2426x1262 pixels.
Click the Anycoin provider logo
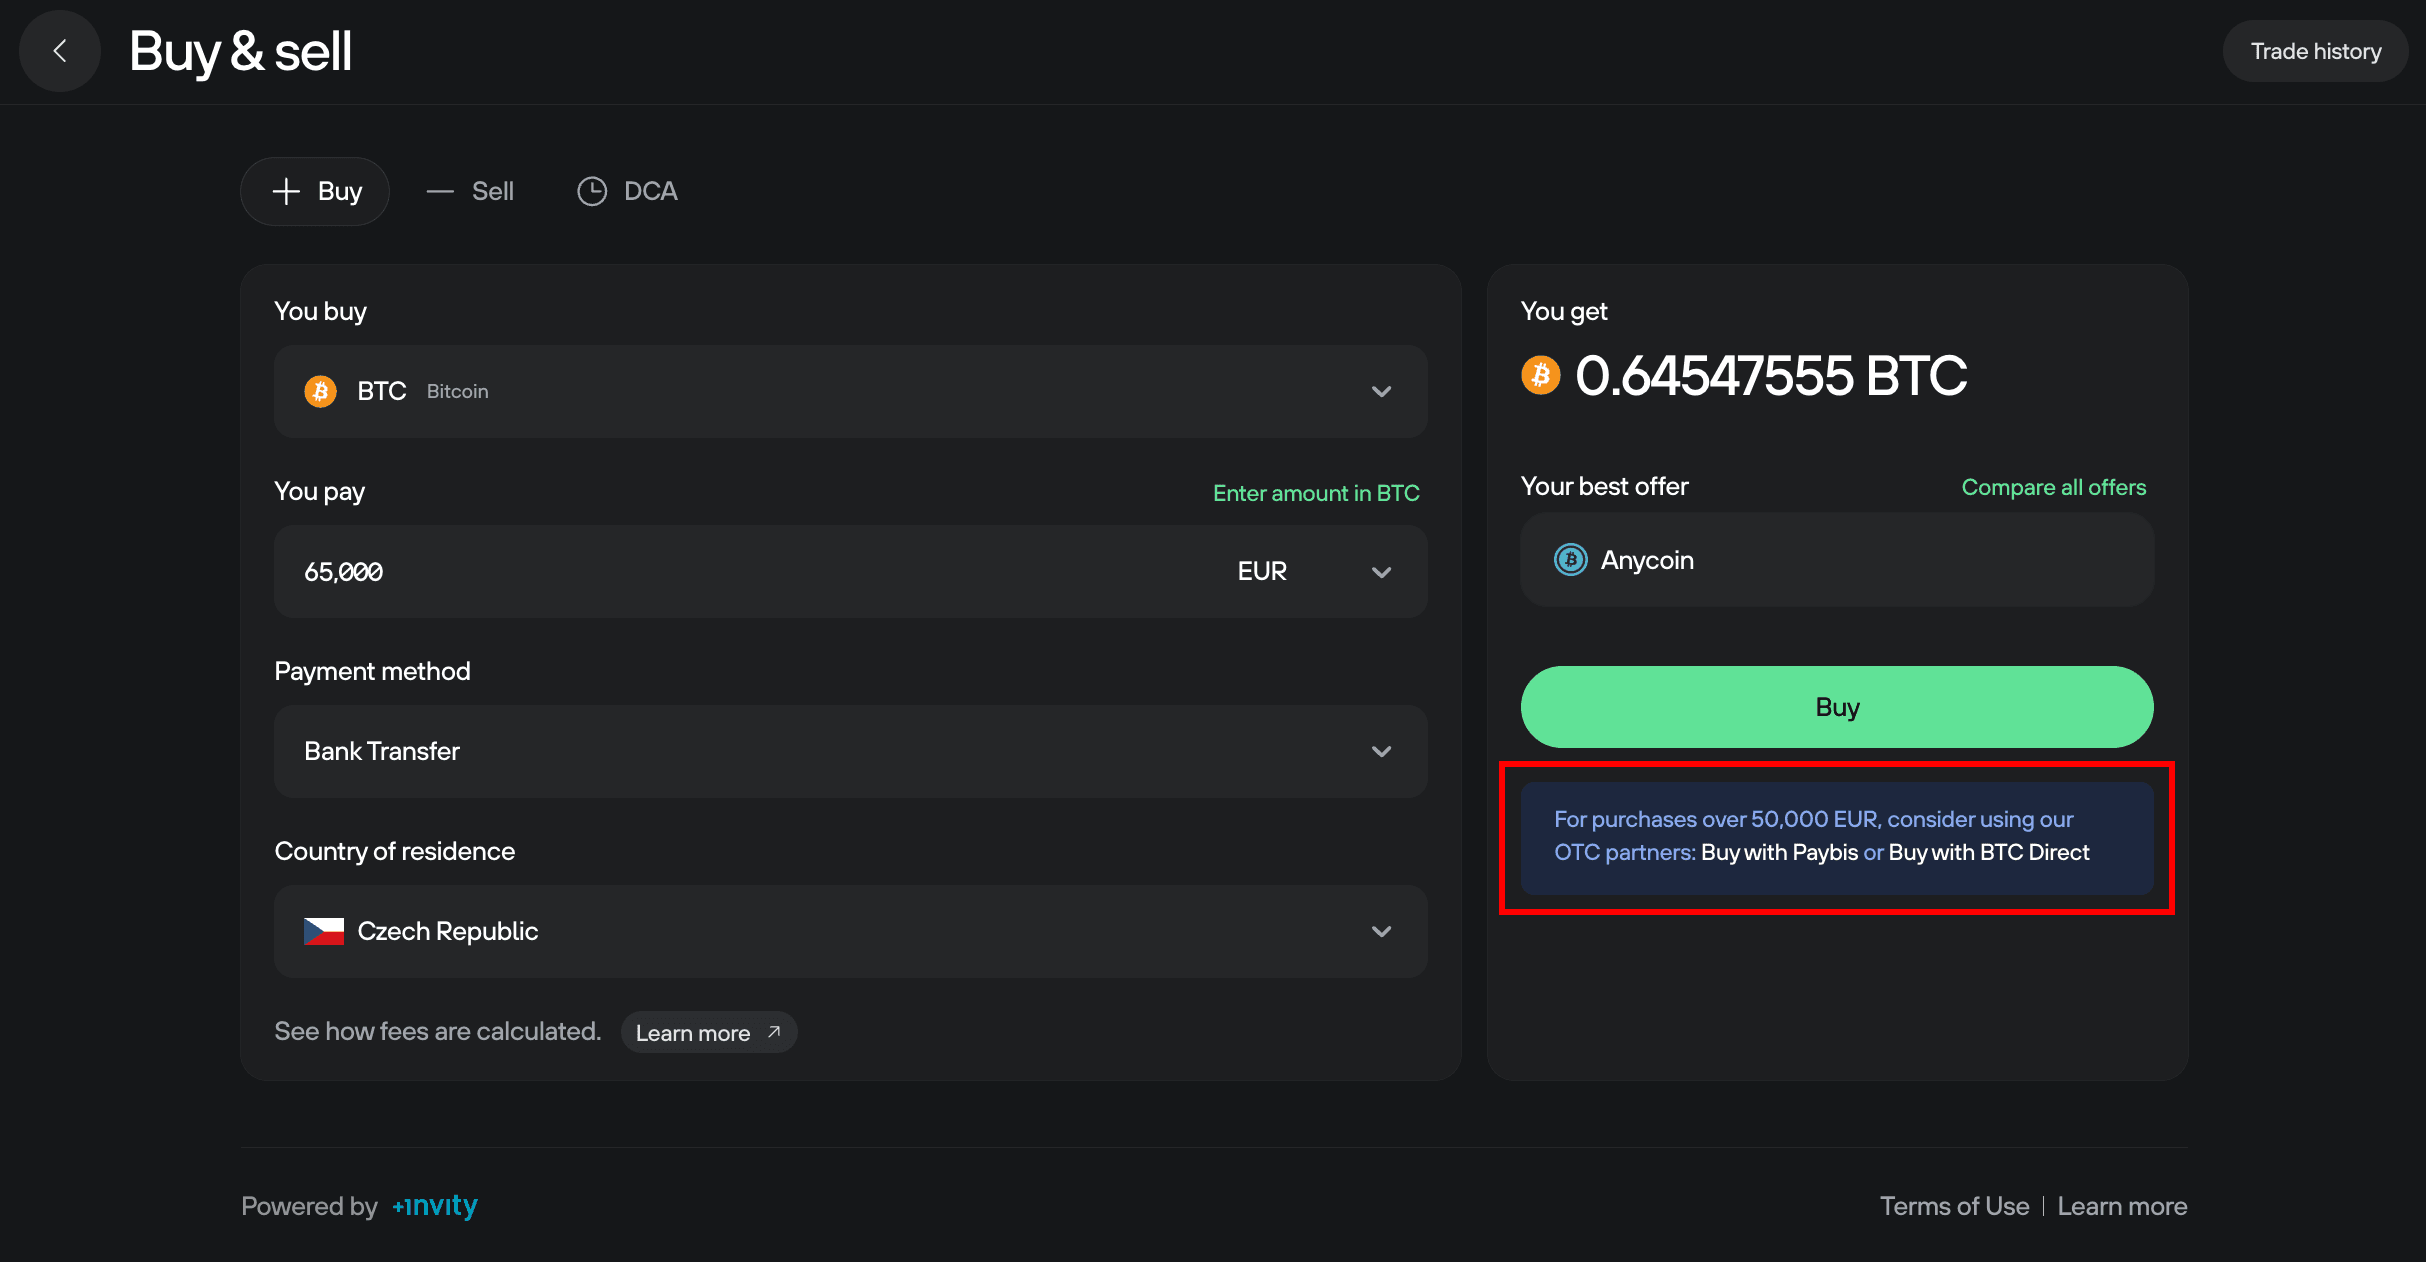(1570, 560)
